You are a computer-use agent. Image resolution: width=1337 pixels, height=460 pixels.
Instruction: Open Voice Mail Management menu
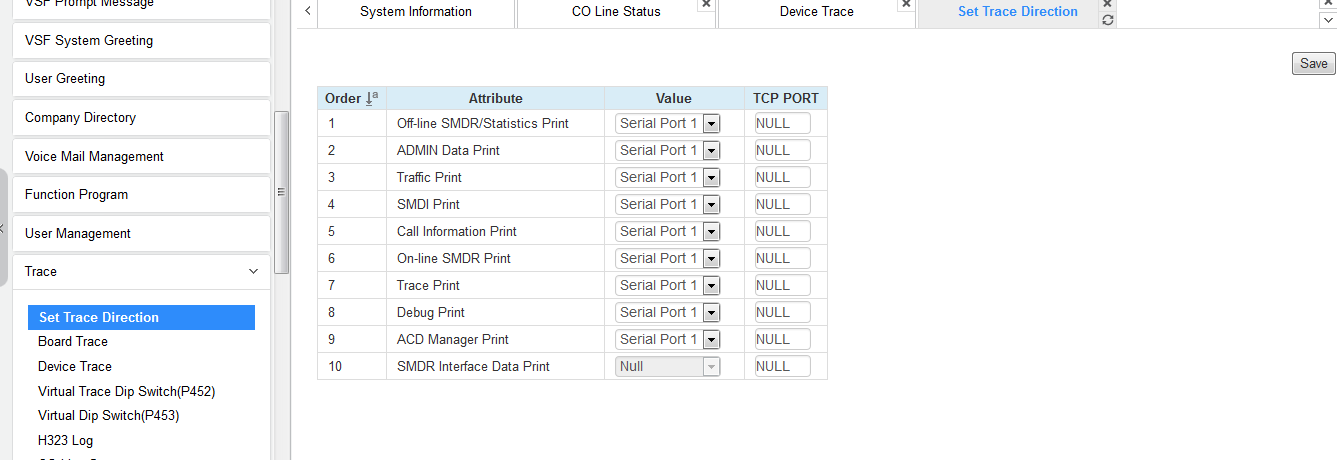[94, 156]
